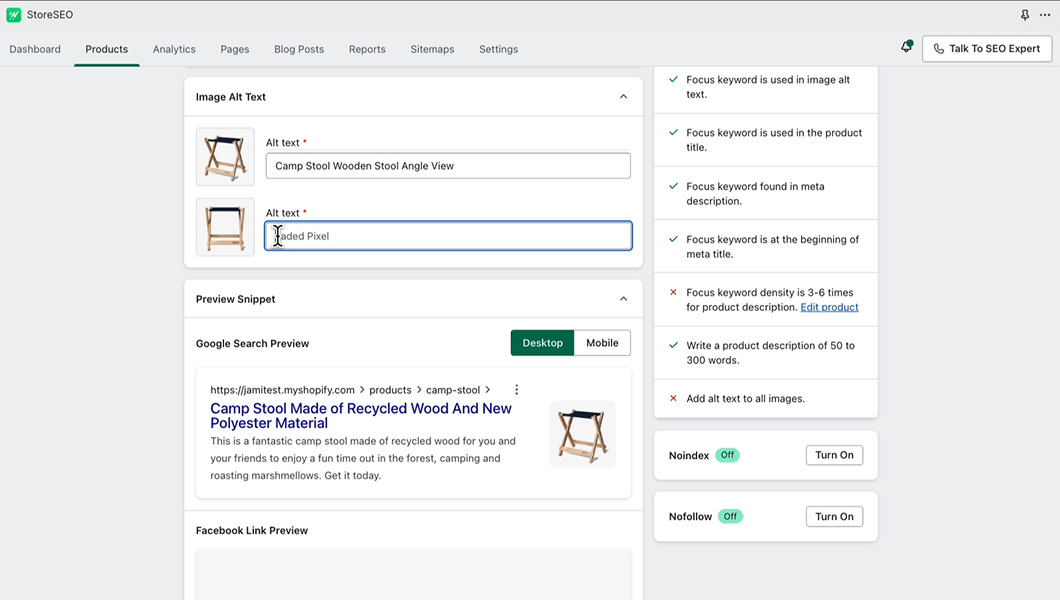
Task: Collapse the Preview Snippet section
Action: point(623,299)
